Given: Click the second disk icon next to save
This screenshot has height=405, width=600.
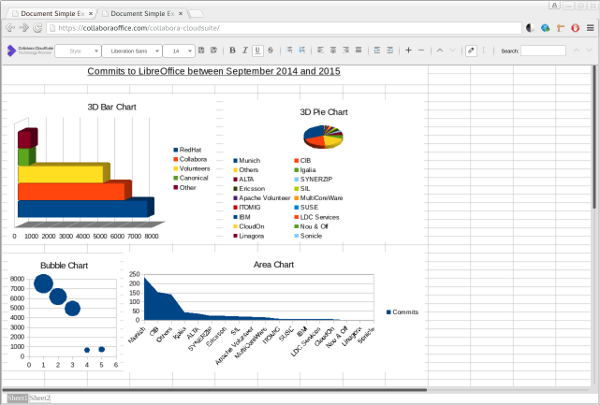Looking at the screenshot, I should 214,50.
